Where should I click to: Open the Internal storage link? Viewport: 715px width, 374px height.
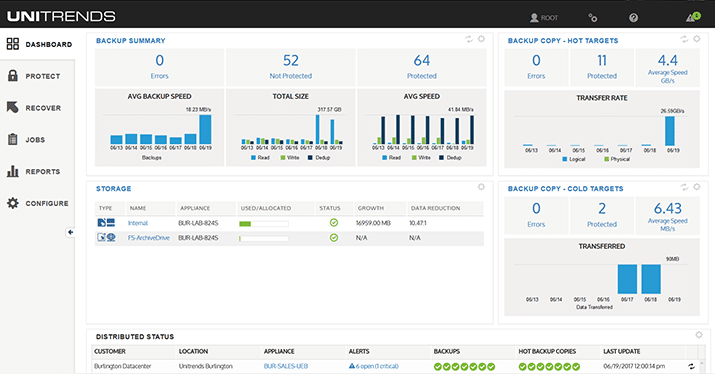(x=138, y=223)
